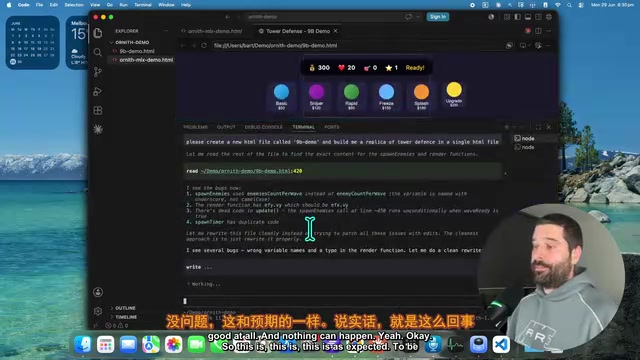Add a new terminal with plus icon
640x360 pixels.
tap(507, 127)
